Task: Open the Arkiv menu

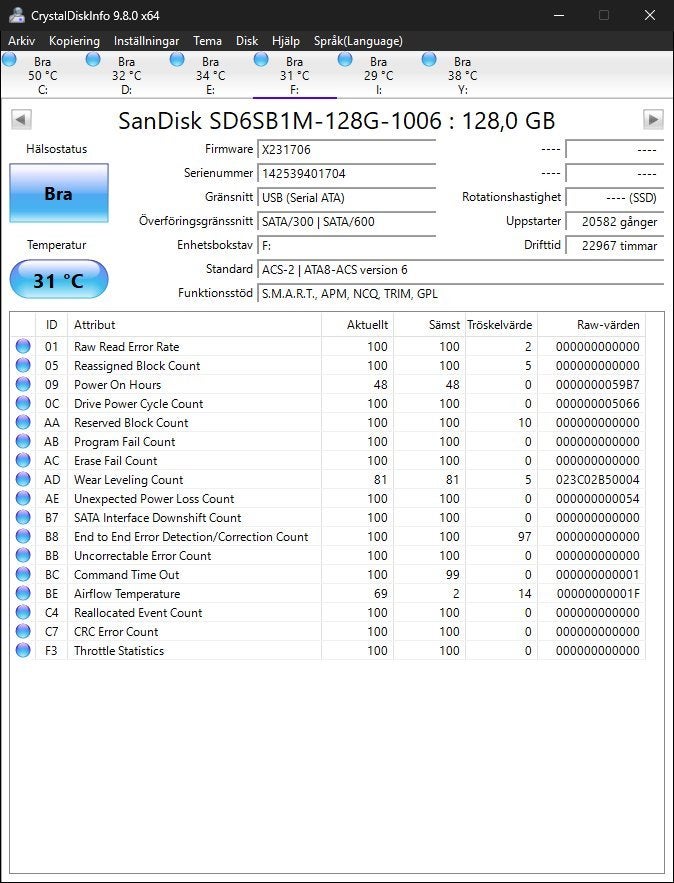Action: point(21,41)
